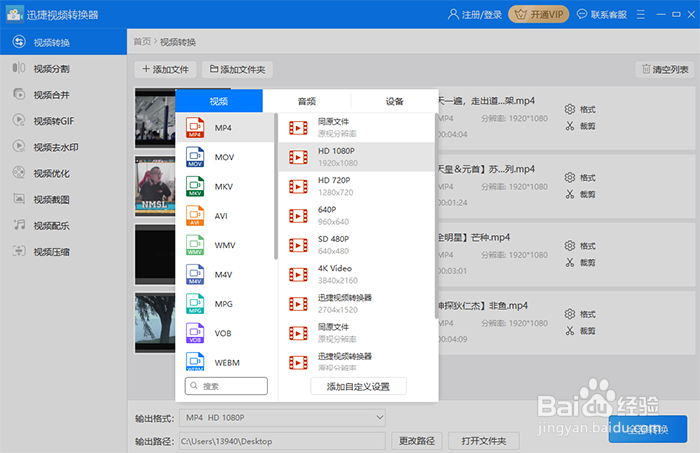Viewport: 700px width, 453px height.
Task: Choose HD 1080P 1920x1080 resolution
Action: (356, 157)
